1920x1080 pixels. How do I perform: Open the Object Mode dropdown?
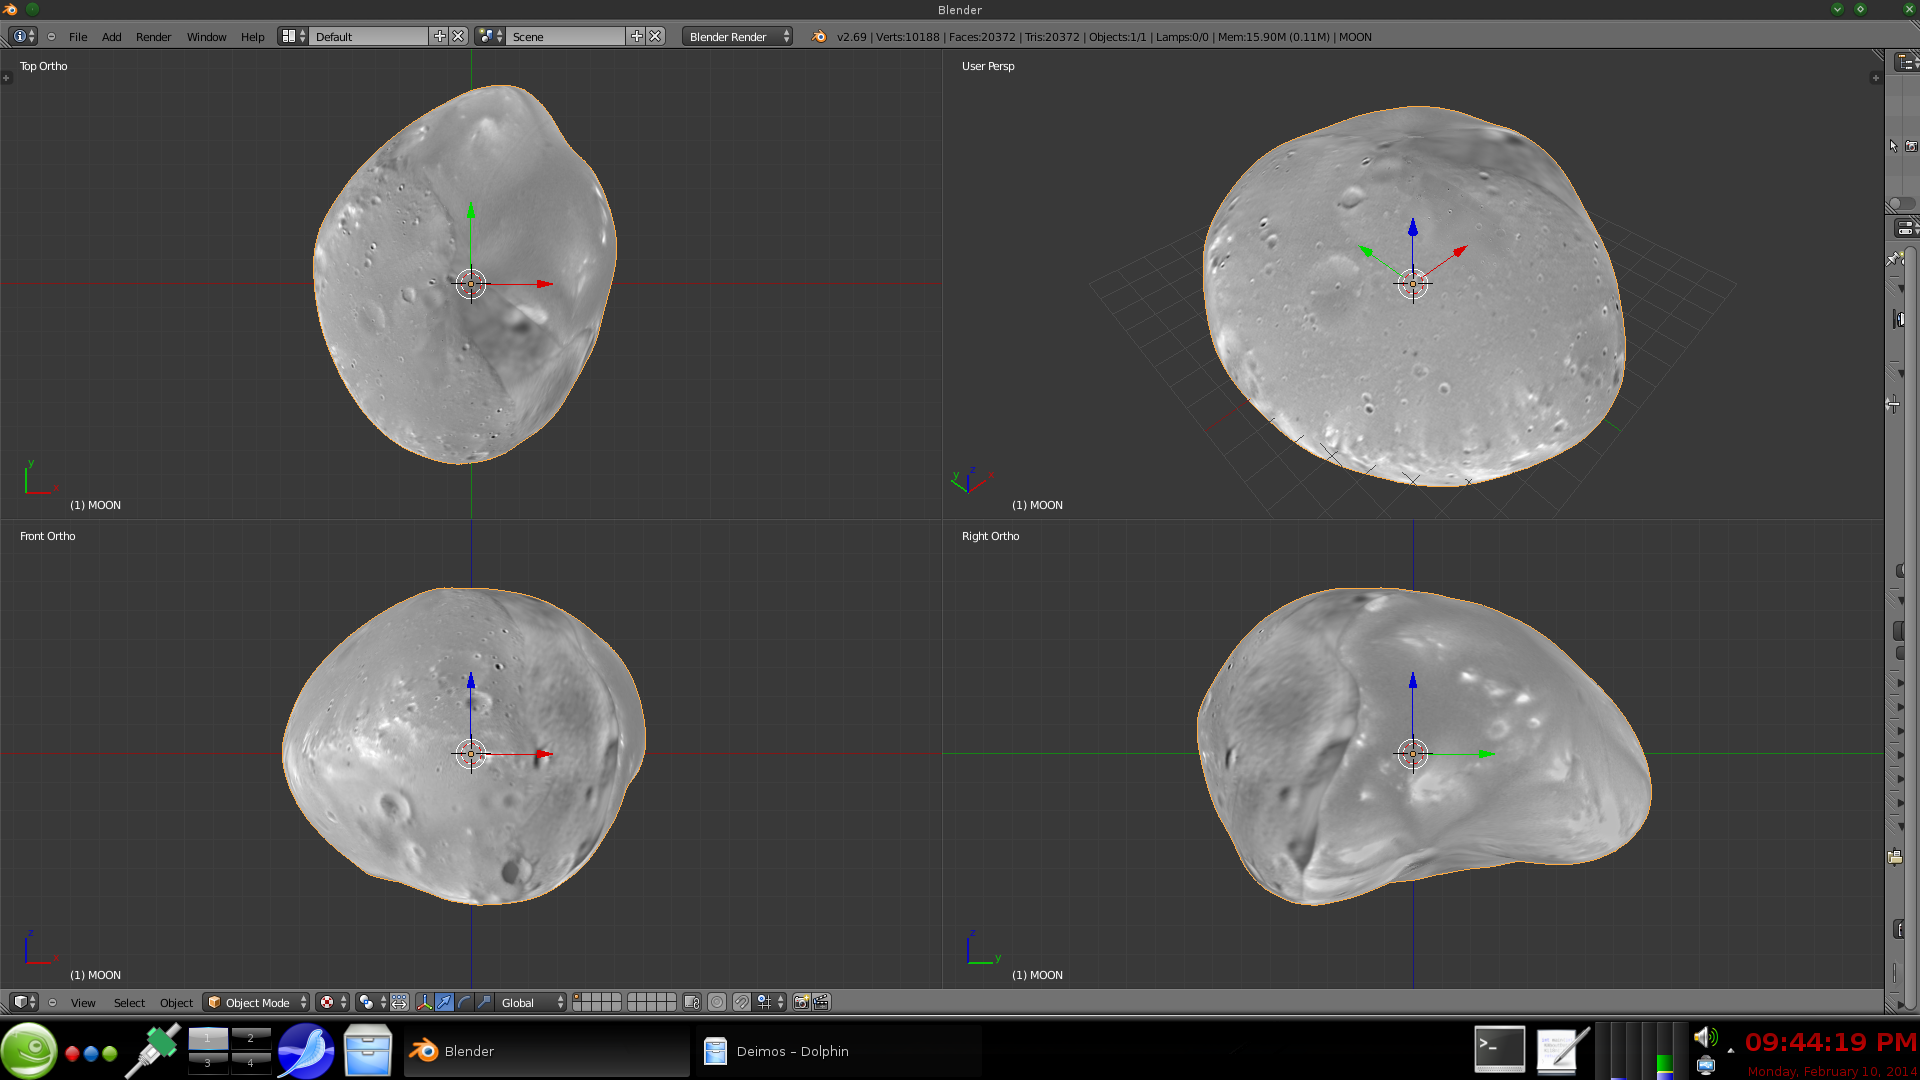pos(256,1002)
